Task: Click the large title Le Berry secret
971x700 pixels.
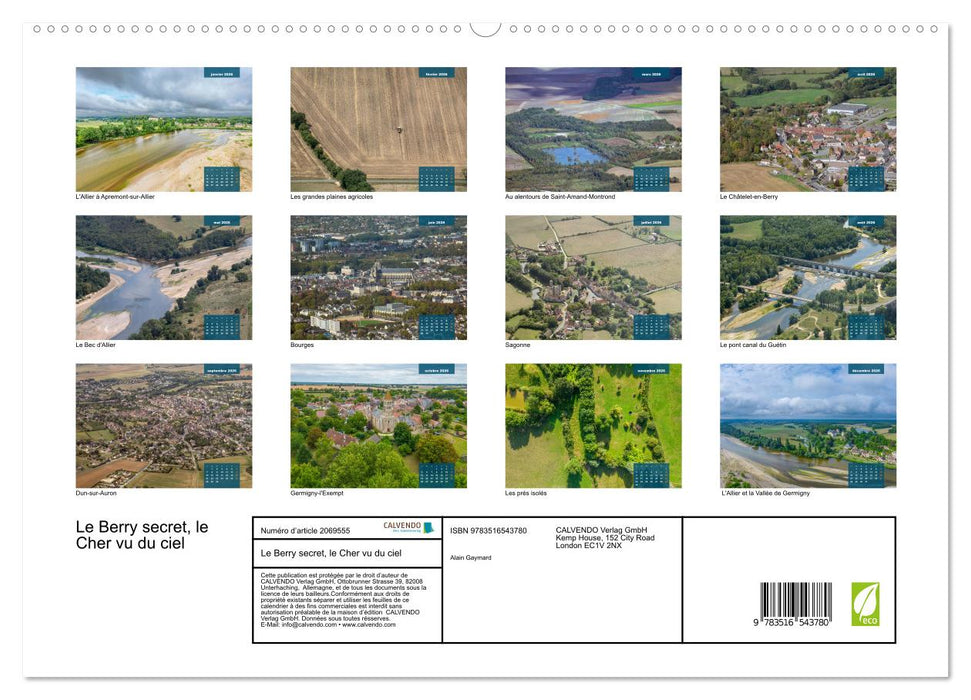Action: point(141,535)
